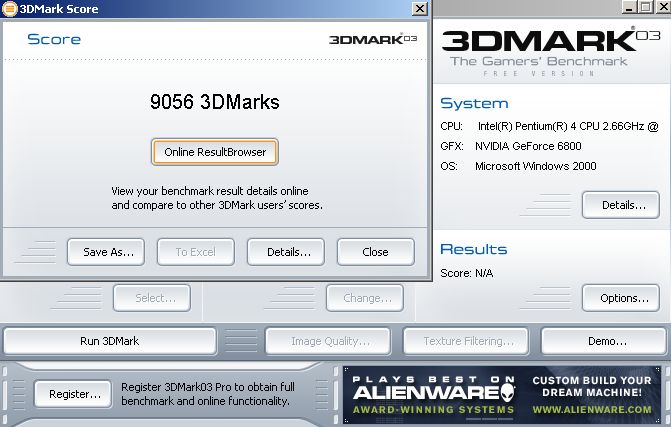Click the Change button in main window
The width and height of the screenshot is (671, 427).
pyautogui.click(x=365, y=298)
